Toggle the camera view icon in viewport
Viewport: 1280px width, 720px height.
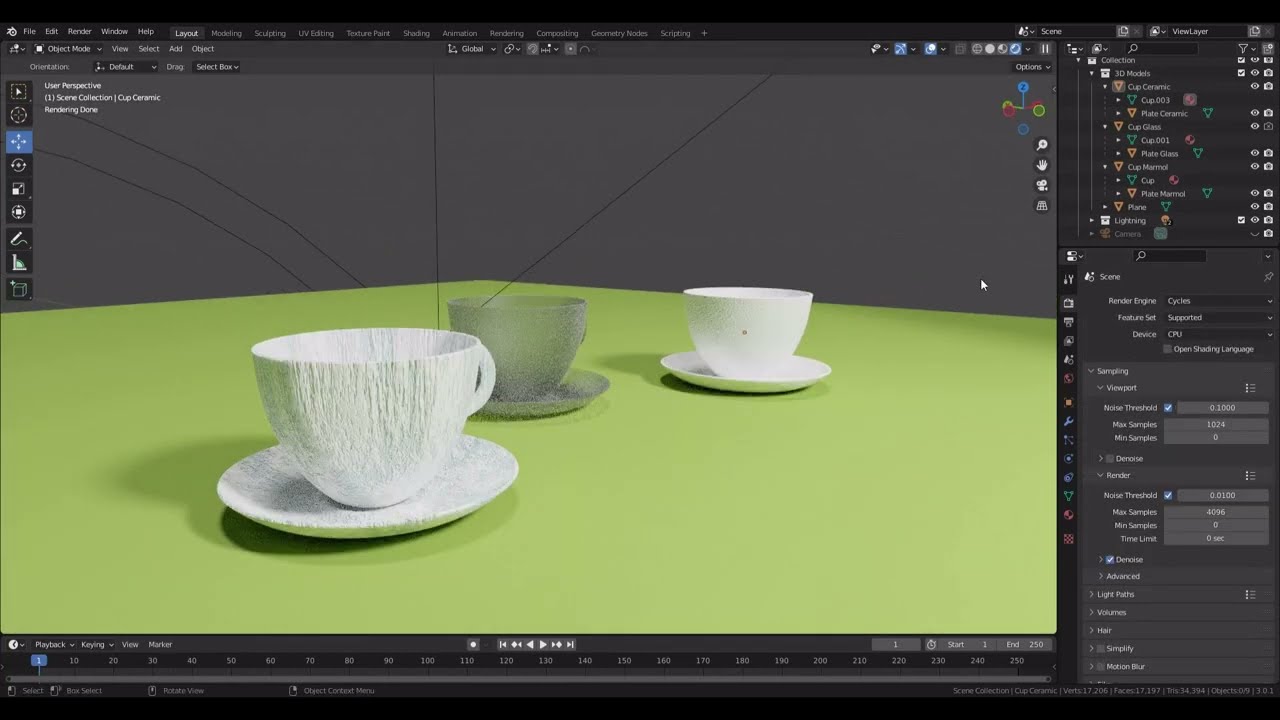click(x=1041, y=185)
